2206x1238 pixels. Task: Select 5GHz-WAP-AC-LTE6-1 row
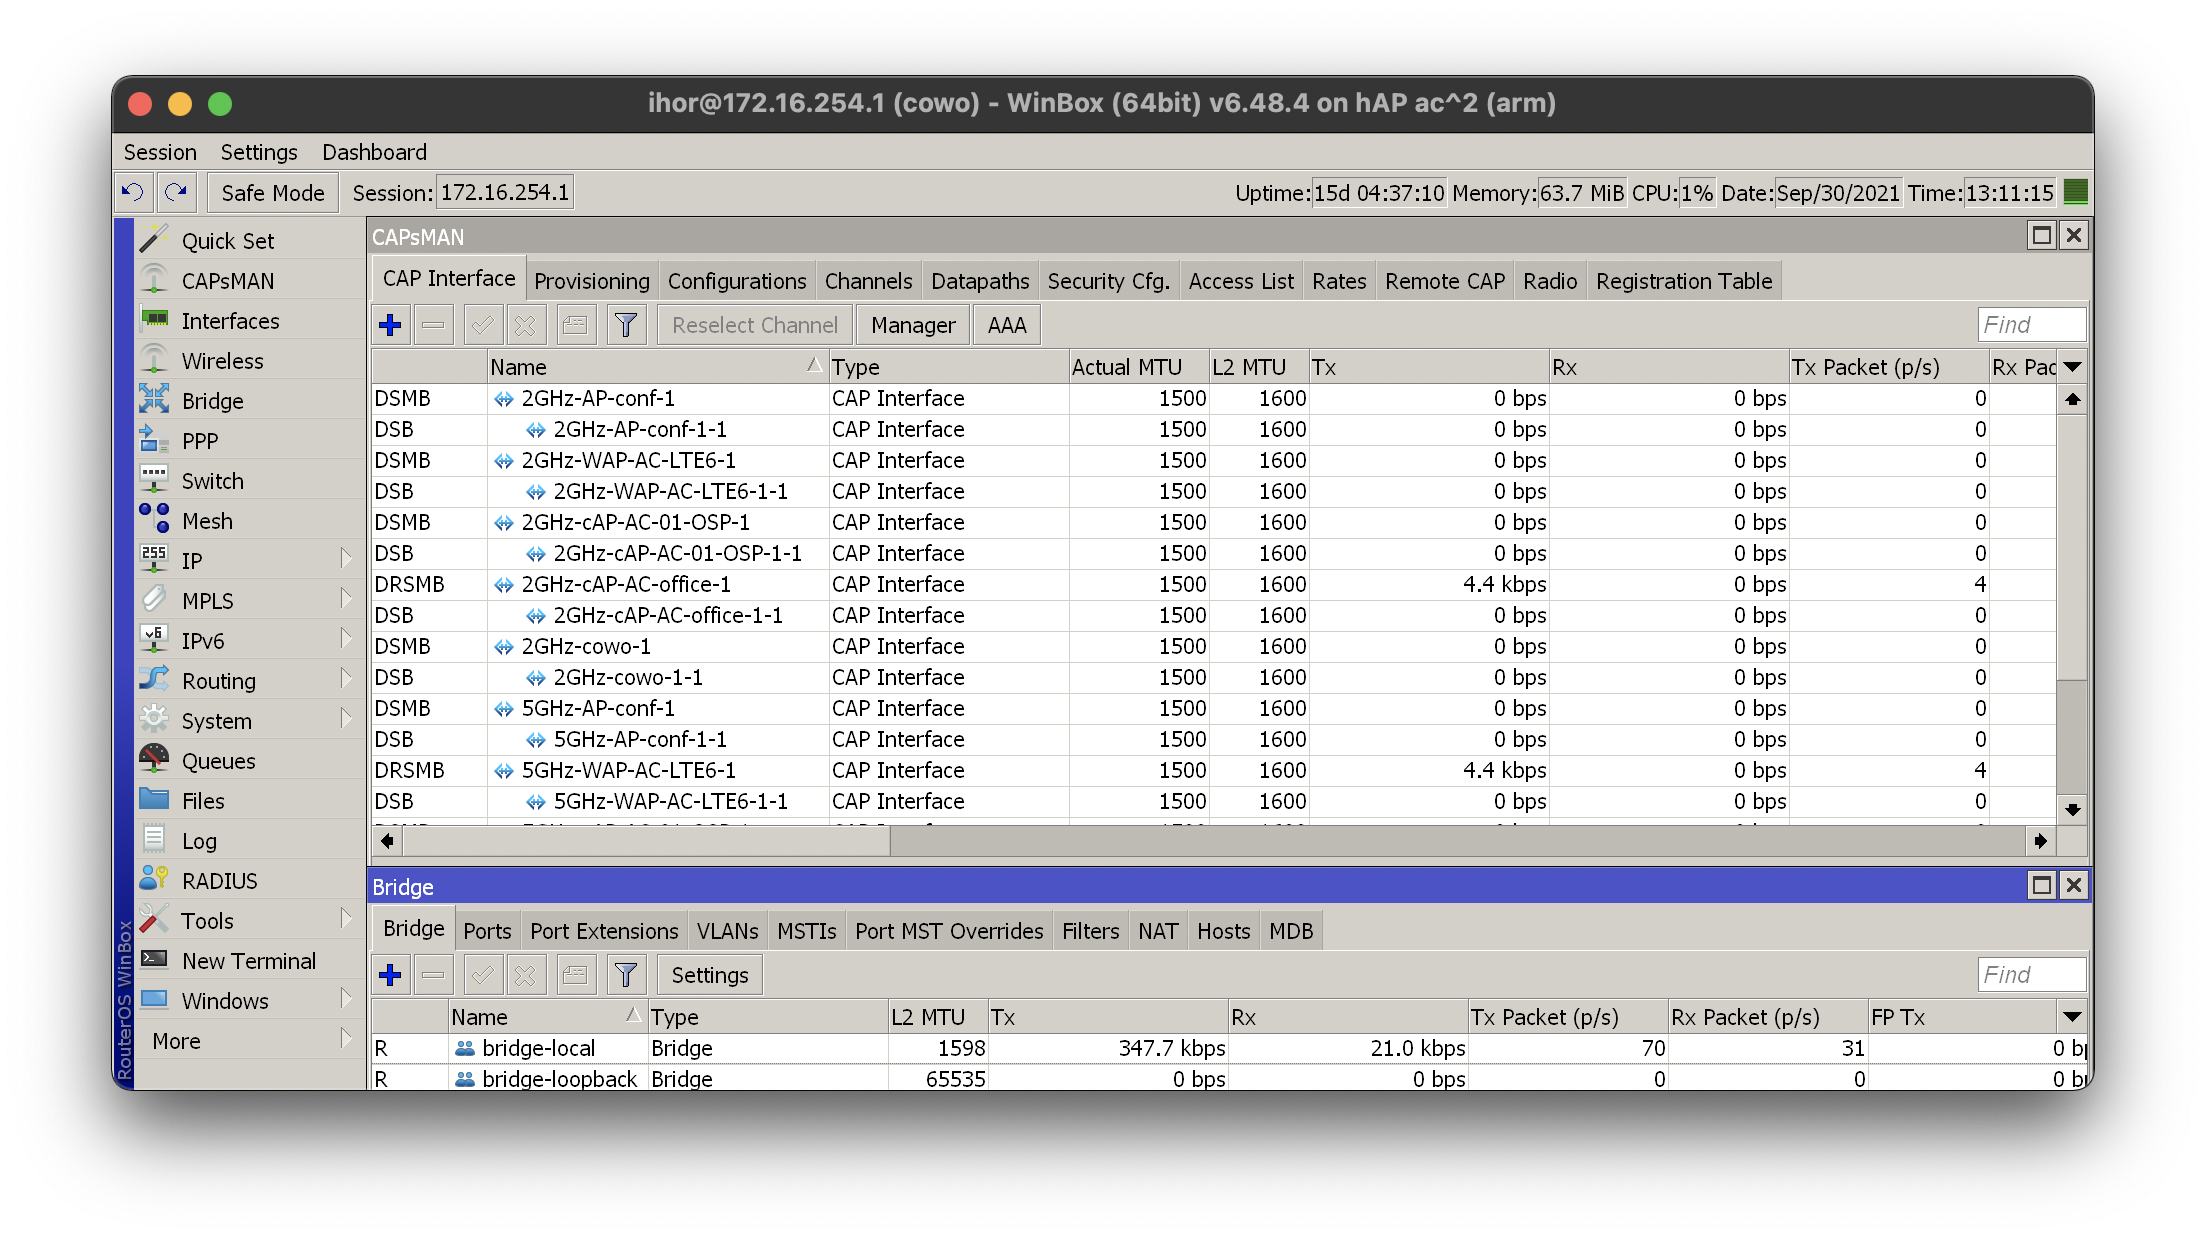pos(1214,770)
